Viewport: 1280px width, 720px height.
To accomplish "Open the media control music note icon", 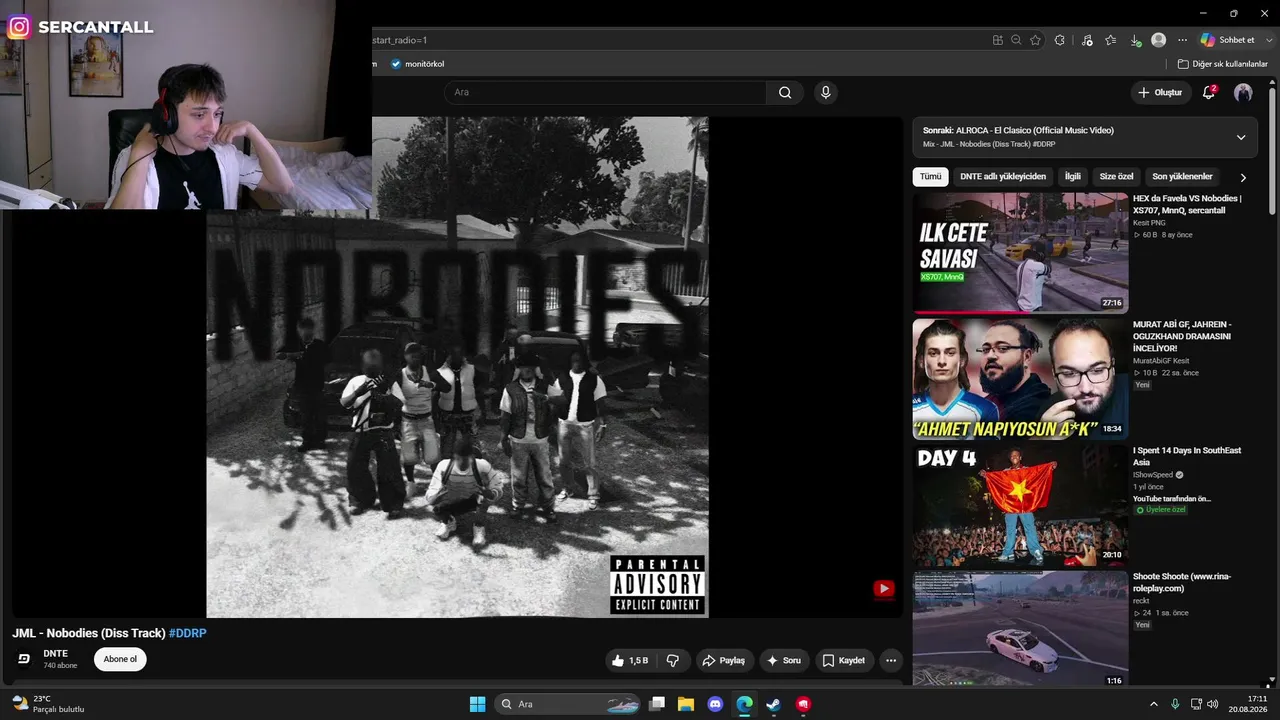I will (1087, 40).
